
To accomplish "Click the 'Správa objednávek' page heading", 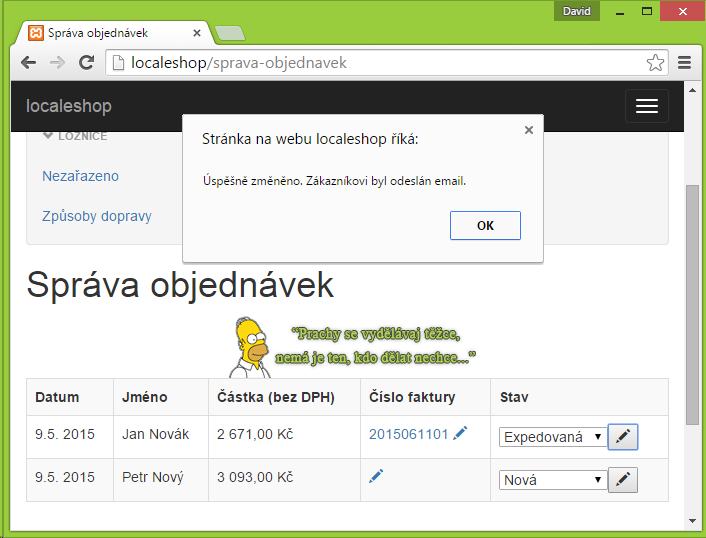I will pos(180,285).
